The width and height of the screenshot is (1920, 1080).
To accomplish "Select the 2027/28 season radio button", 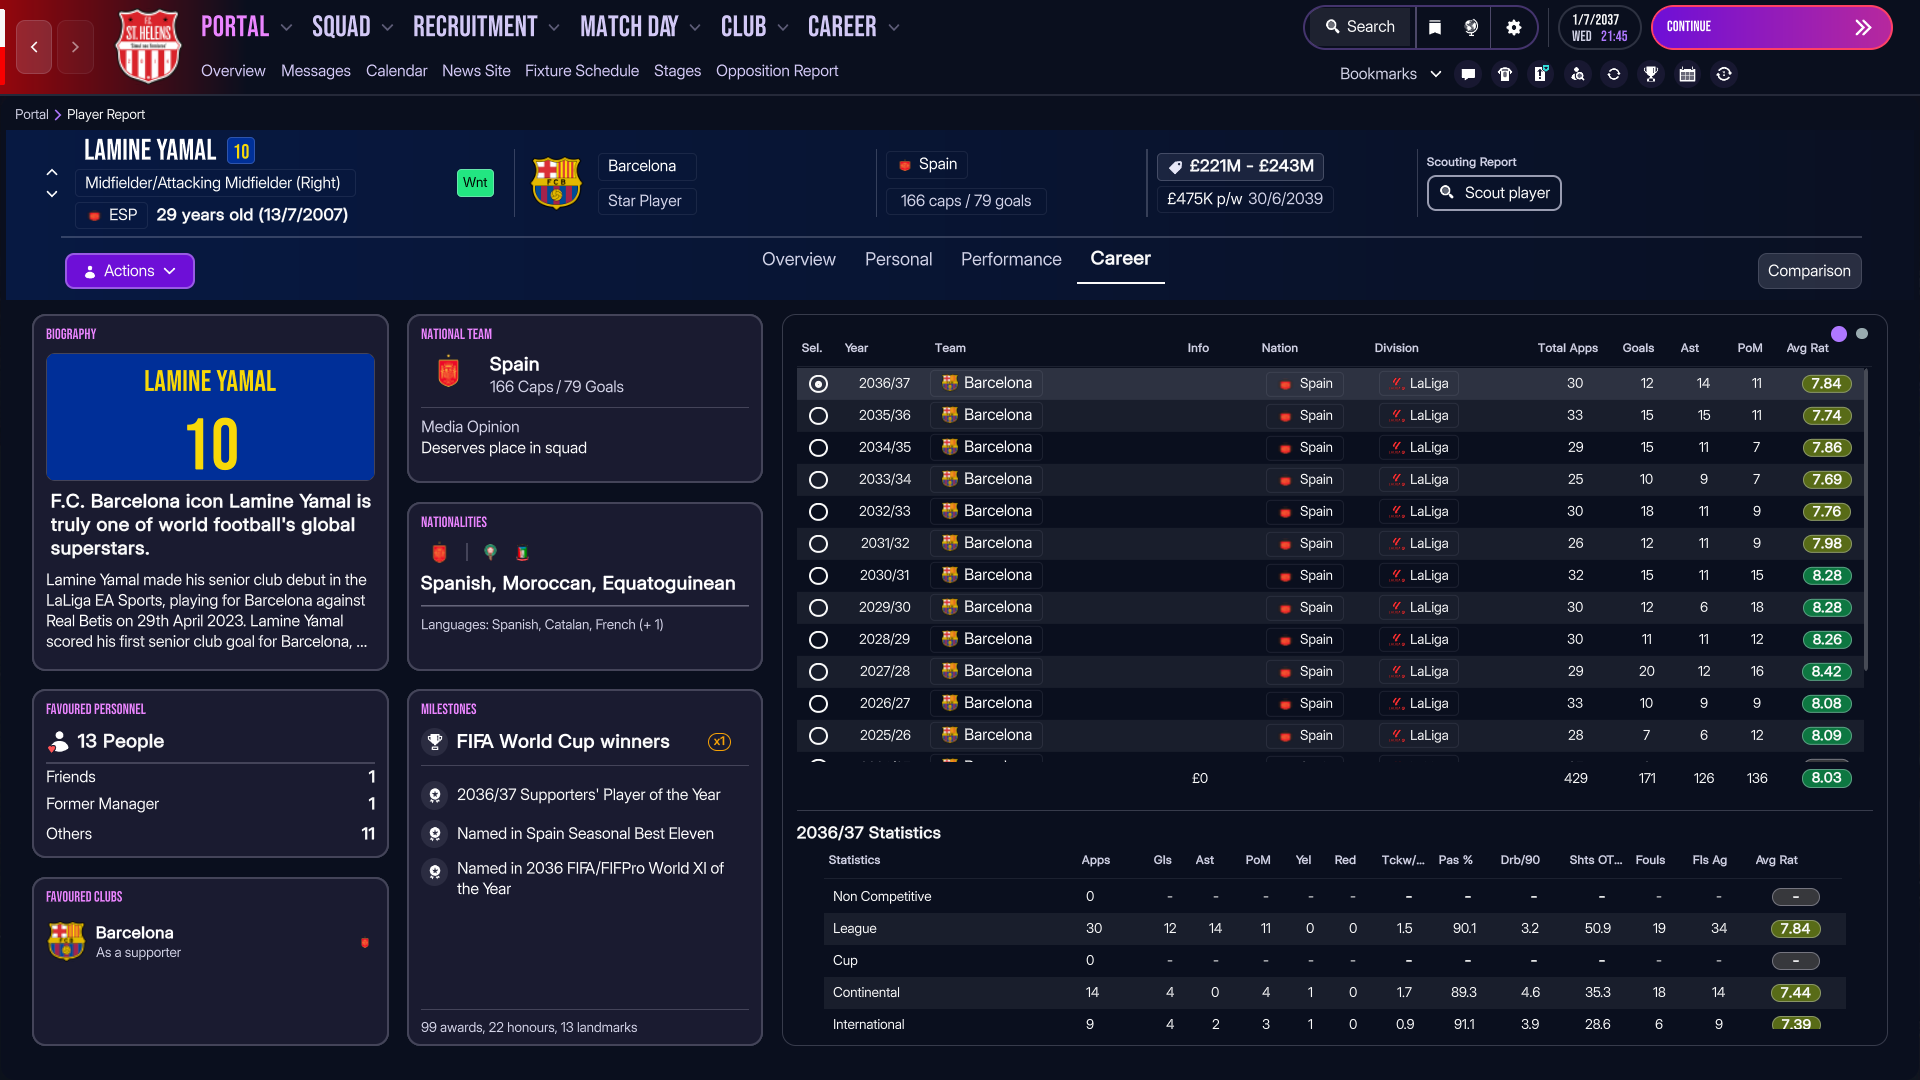I will 818,672.
